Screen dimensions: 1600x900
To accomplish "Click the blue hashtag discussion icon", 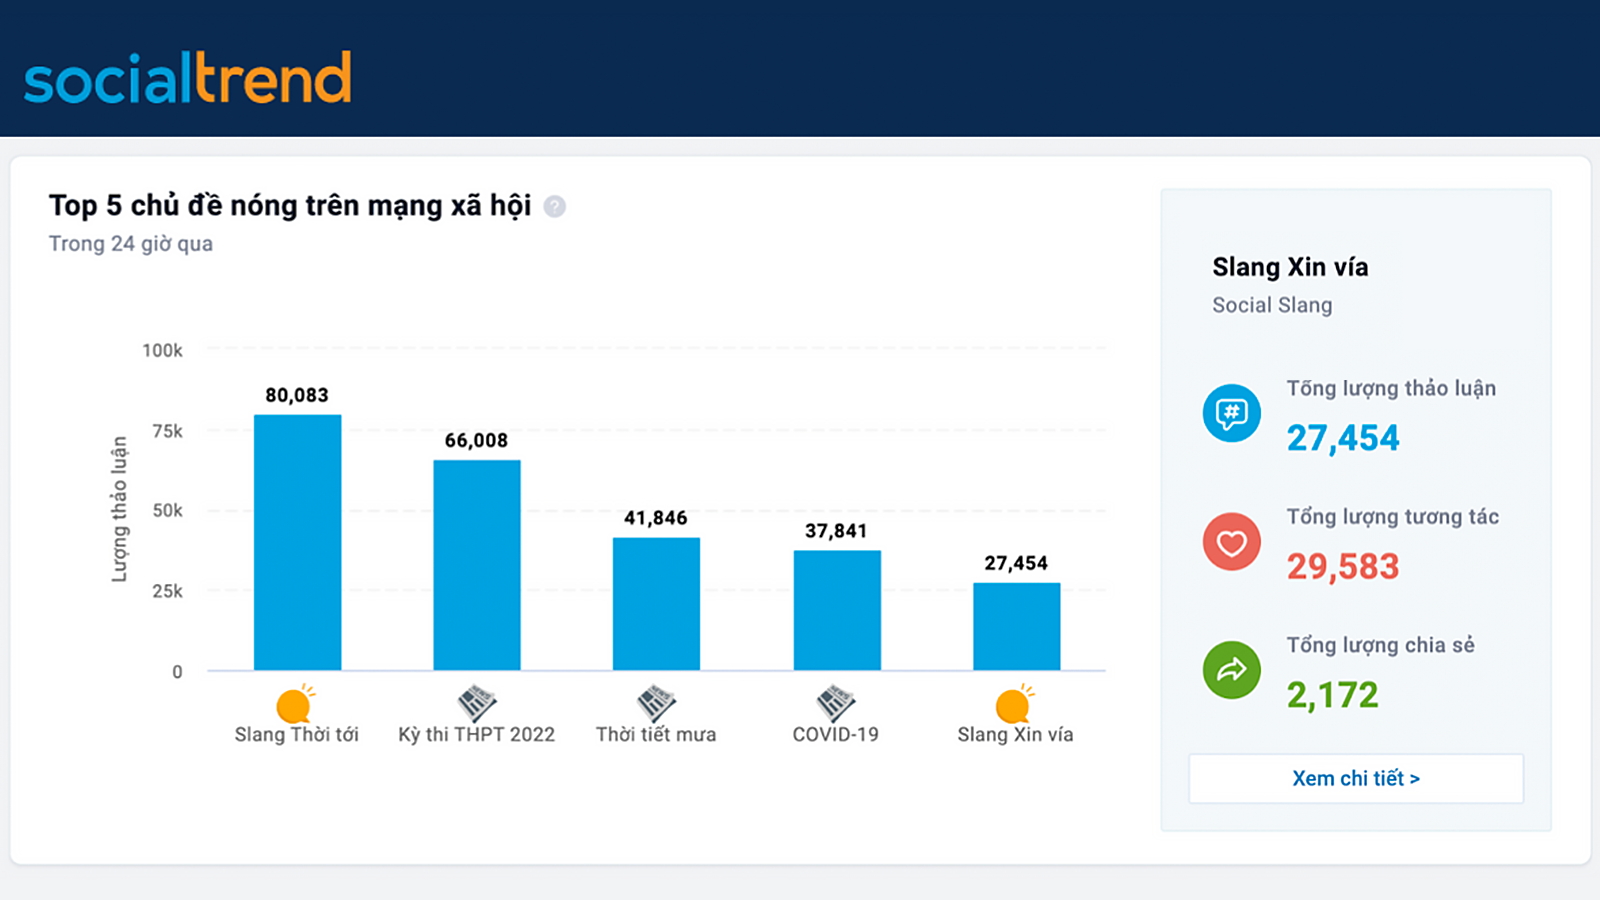I will point(1231,413).
